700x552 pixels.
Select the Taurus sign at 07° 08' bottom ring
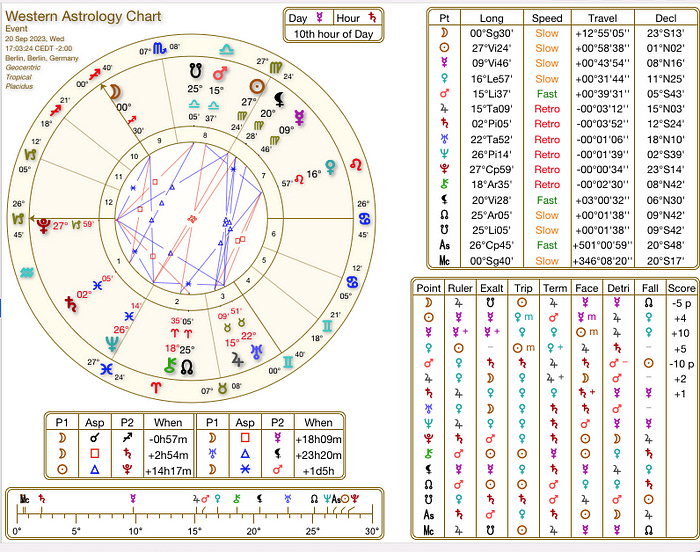click(222, 388)
